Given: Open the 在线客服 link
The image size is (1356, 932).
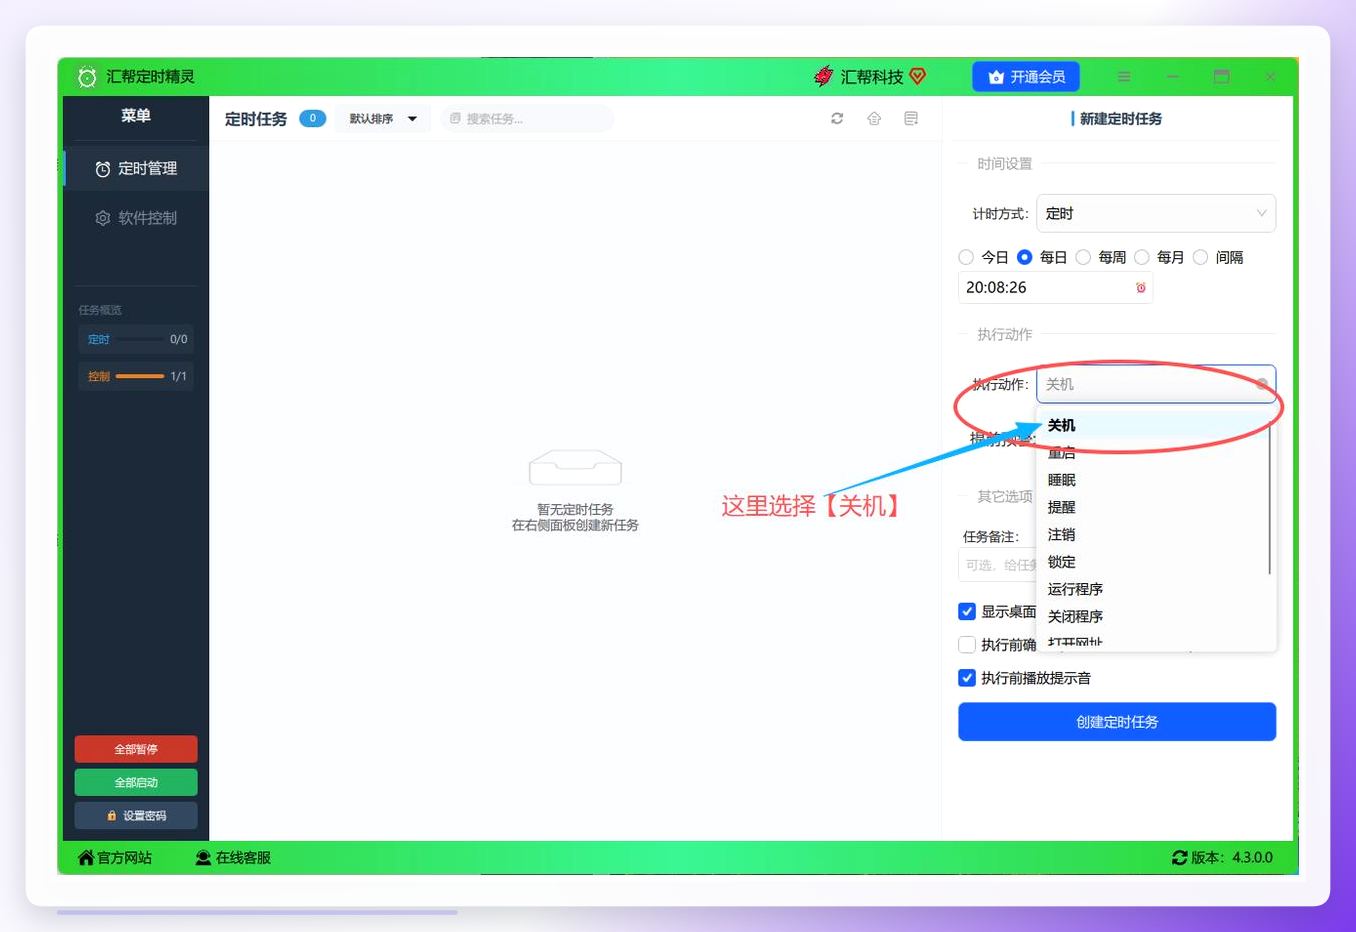Looking at the screenshot, I should pos(233,858).
